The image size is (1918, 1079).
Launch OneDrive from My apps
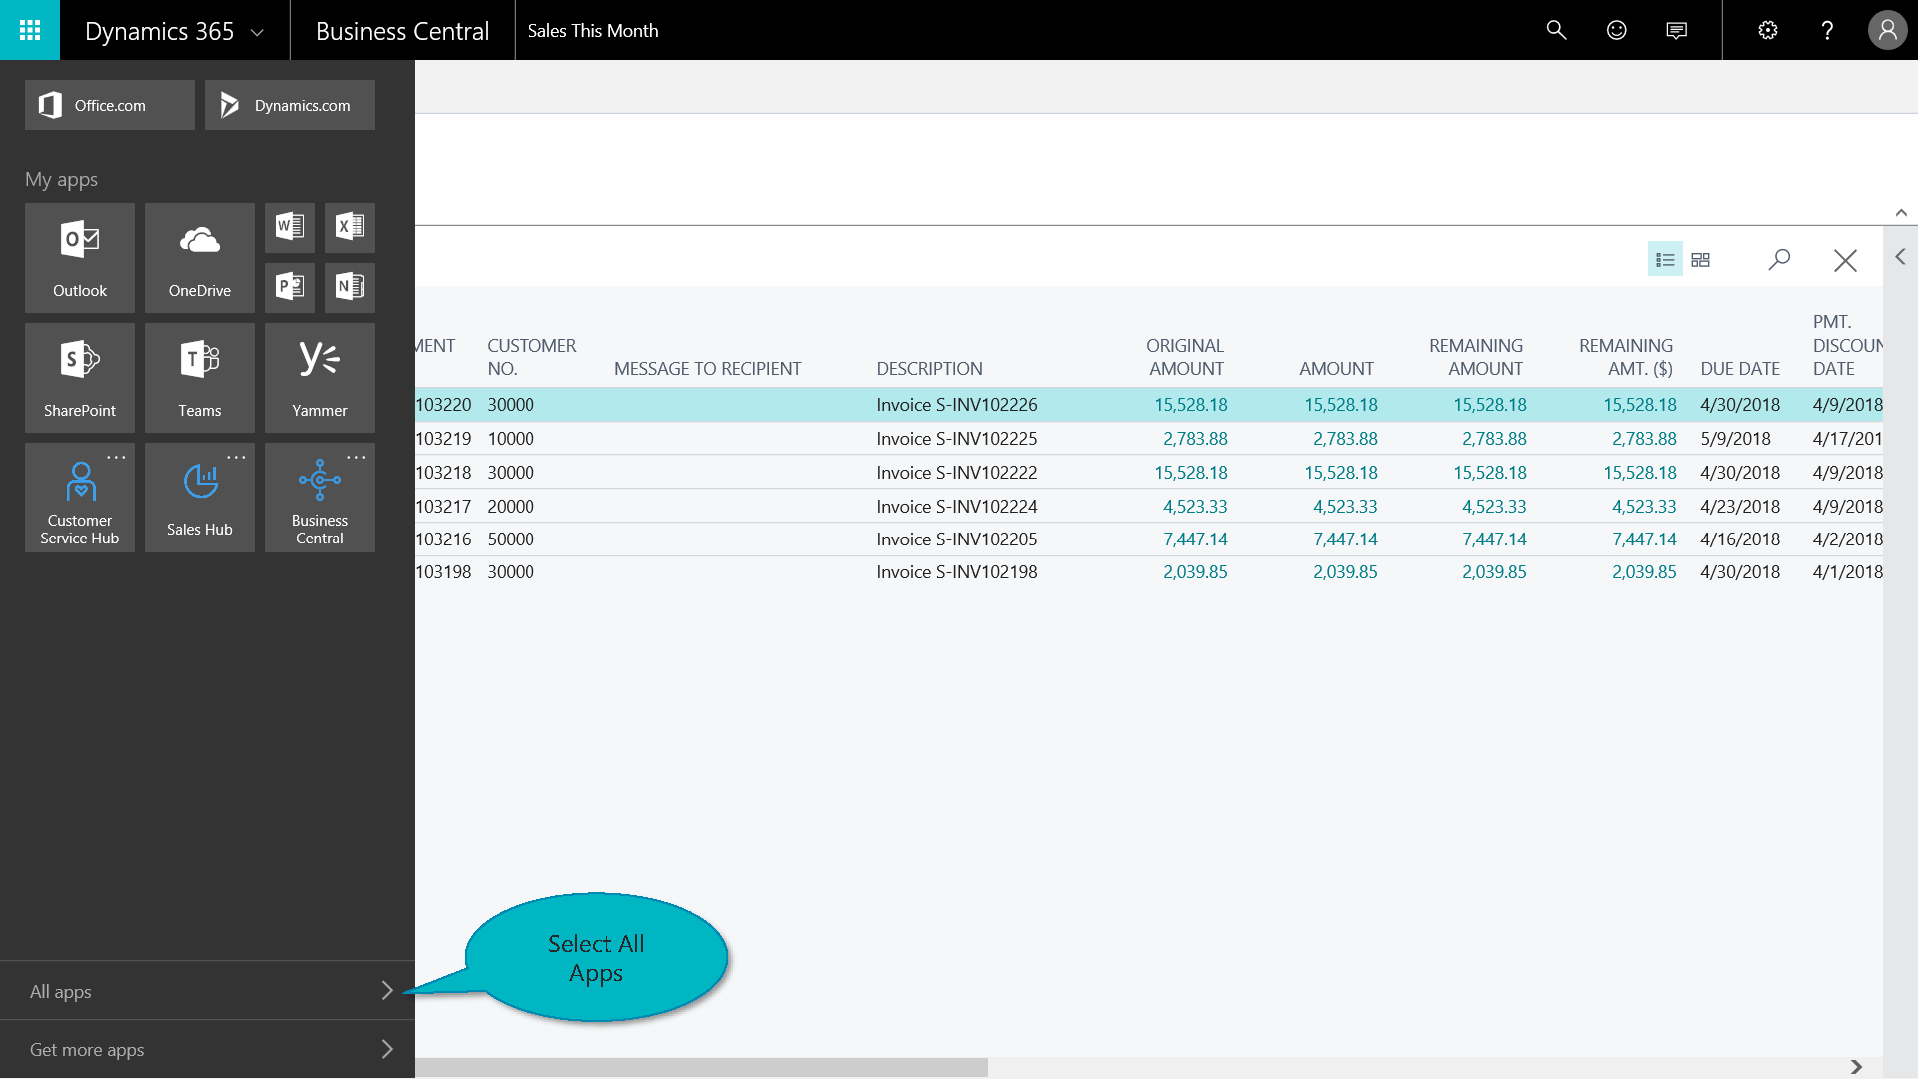click(x=200, y=257)
